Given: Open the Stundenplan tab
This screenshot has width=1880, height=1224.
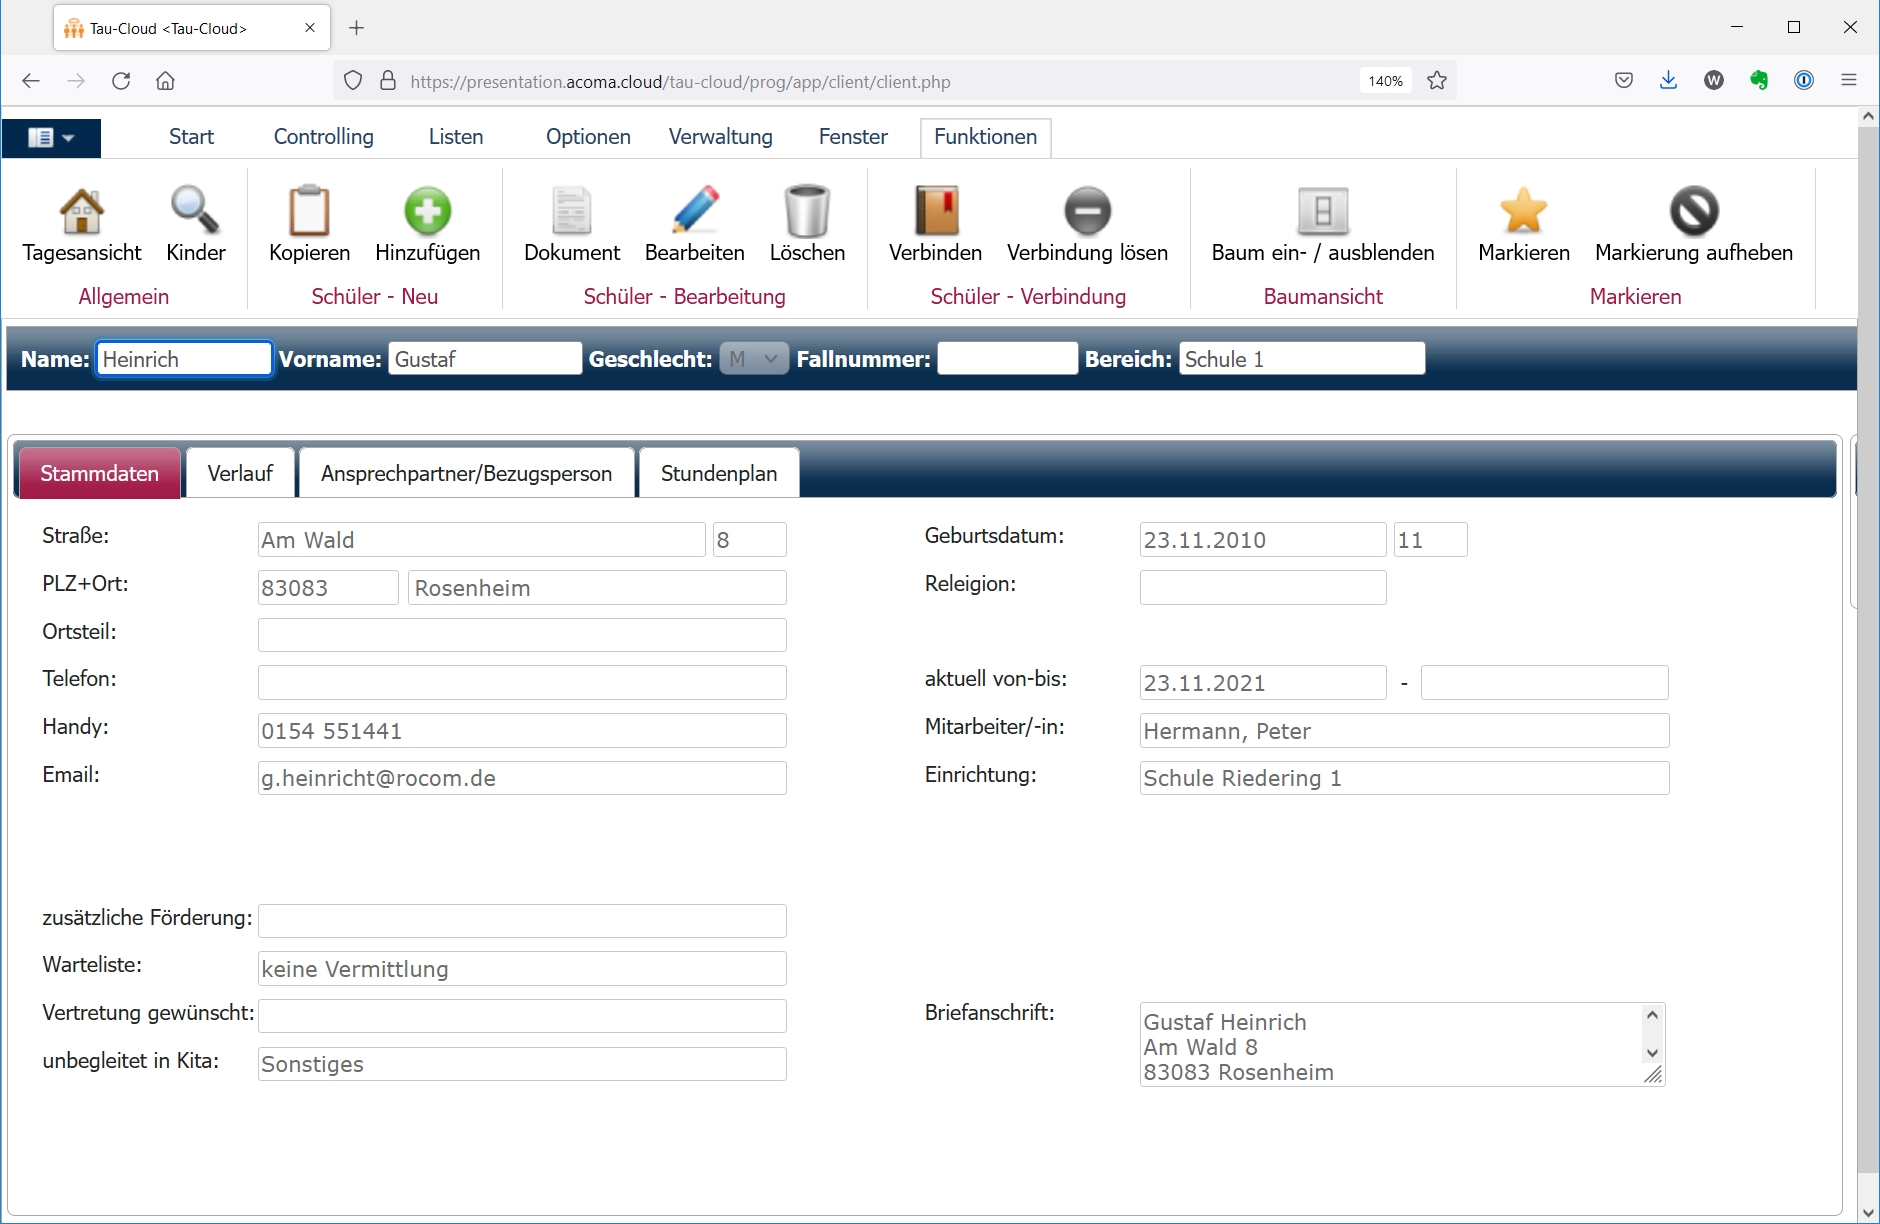Looking at the screenshot, I should (718, 474).
